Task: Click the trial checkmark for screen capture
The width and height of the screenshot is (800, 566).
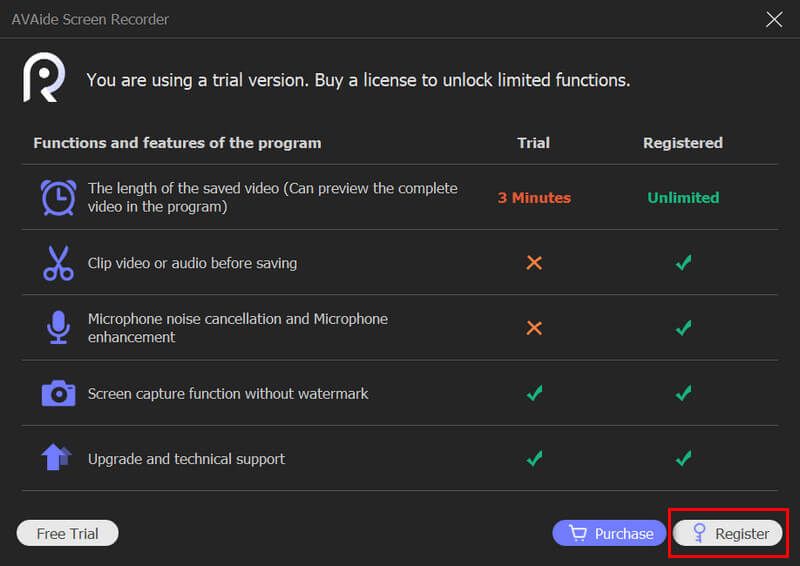Action: coord(534,393)
